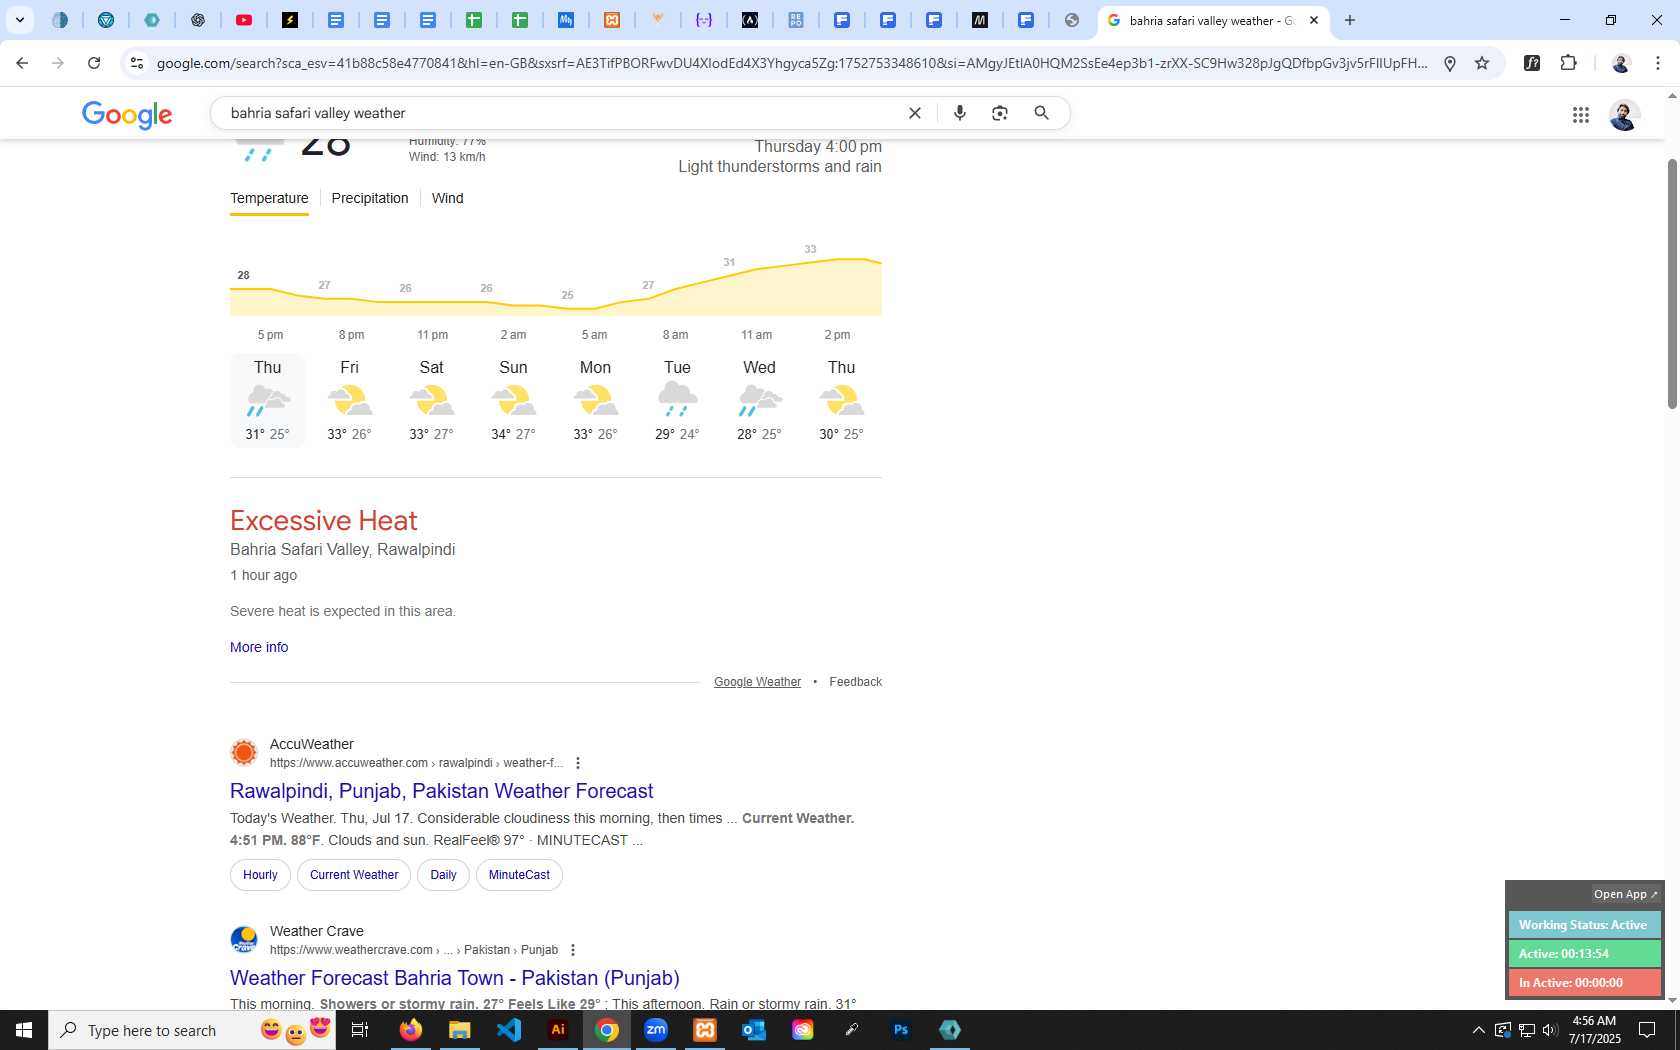Click the page vertical scrollbar thumb
Screen dimensions: 1680x1050
point(1671,283)
